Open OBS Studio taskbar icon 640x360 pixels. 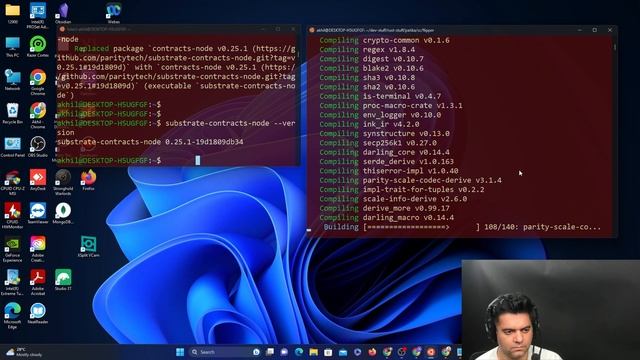click(x=402, y=352)
